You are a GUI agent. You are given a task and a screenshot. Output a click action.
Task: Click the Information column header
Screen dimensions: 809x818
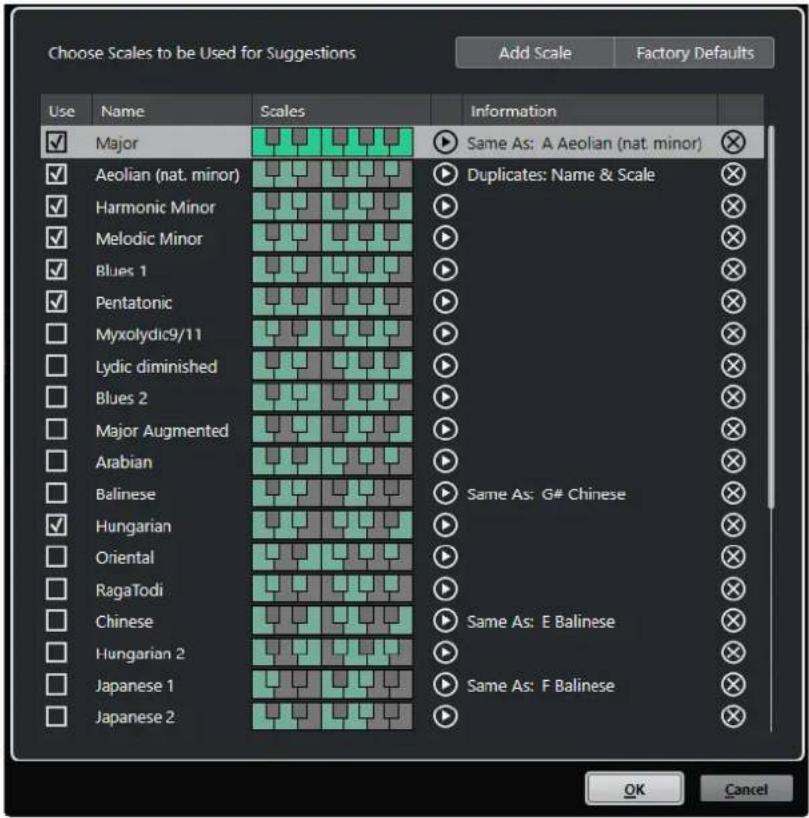pyautogui.click(x=590, y=111)
